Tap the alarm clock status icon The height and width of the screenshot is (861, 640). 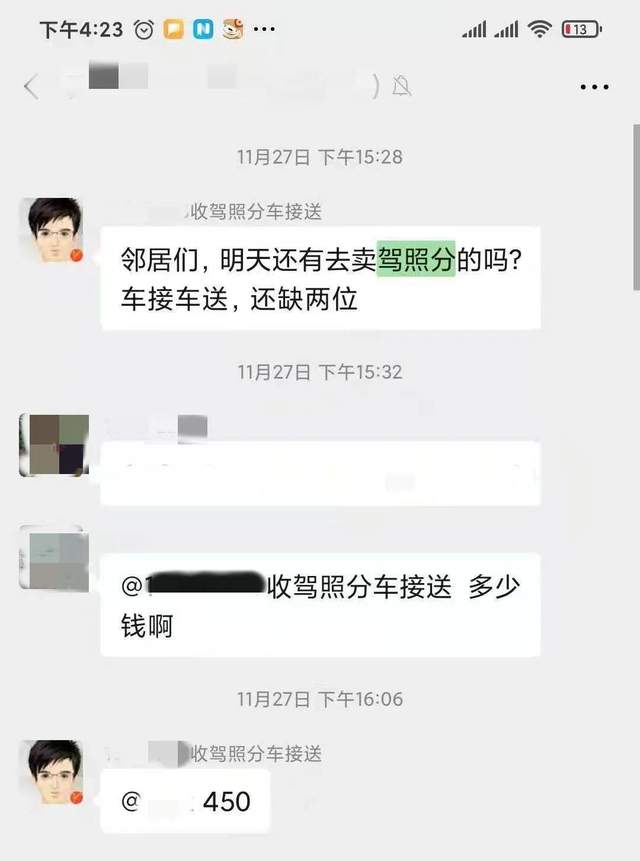(x=144, y=29)
